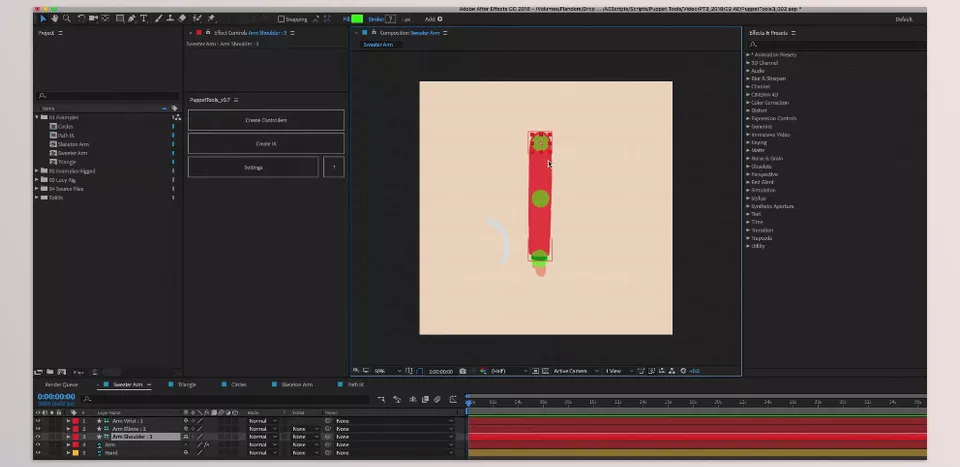960x467 pixels.
Task: Click the green Fill color swatch
Action: click(x=357, y=19)
